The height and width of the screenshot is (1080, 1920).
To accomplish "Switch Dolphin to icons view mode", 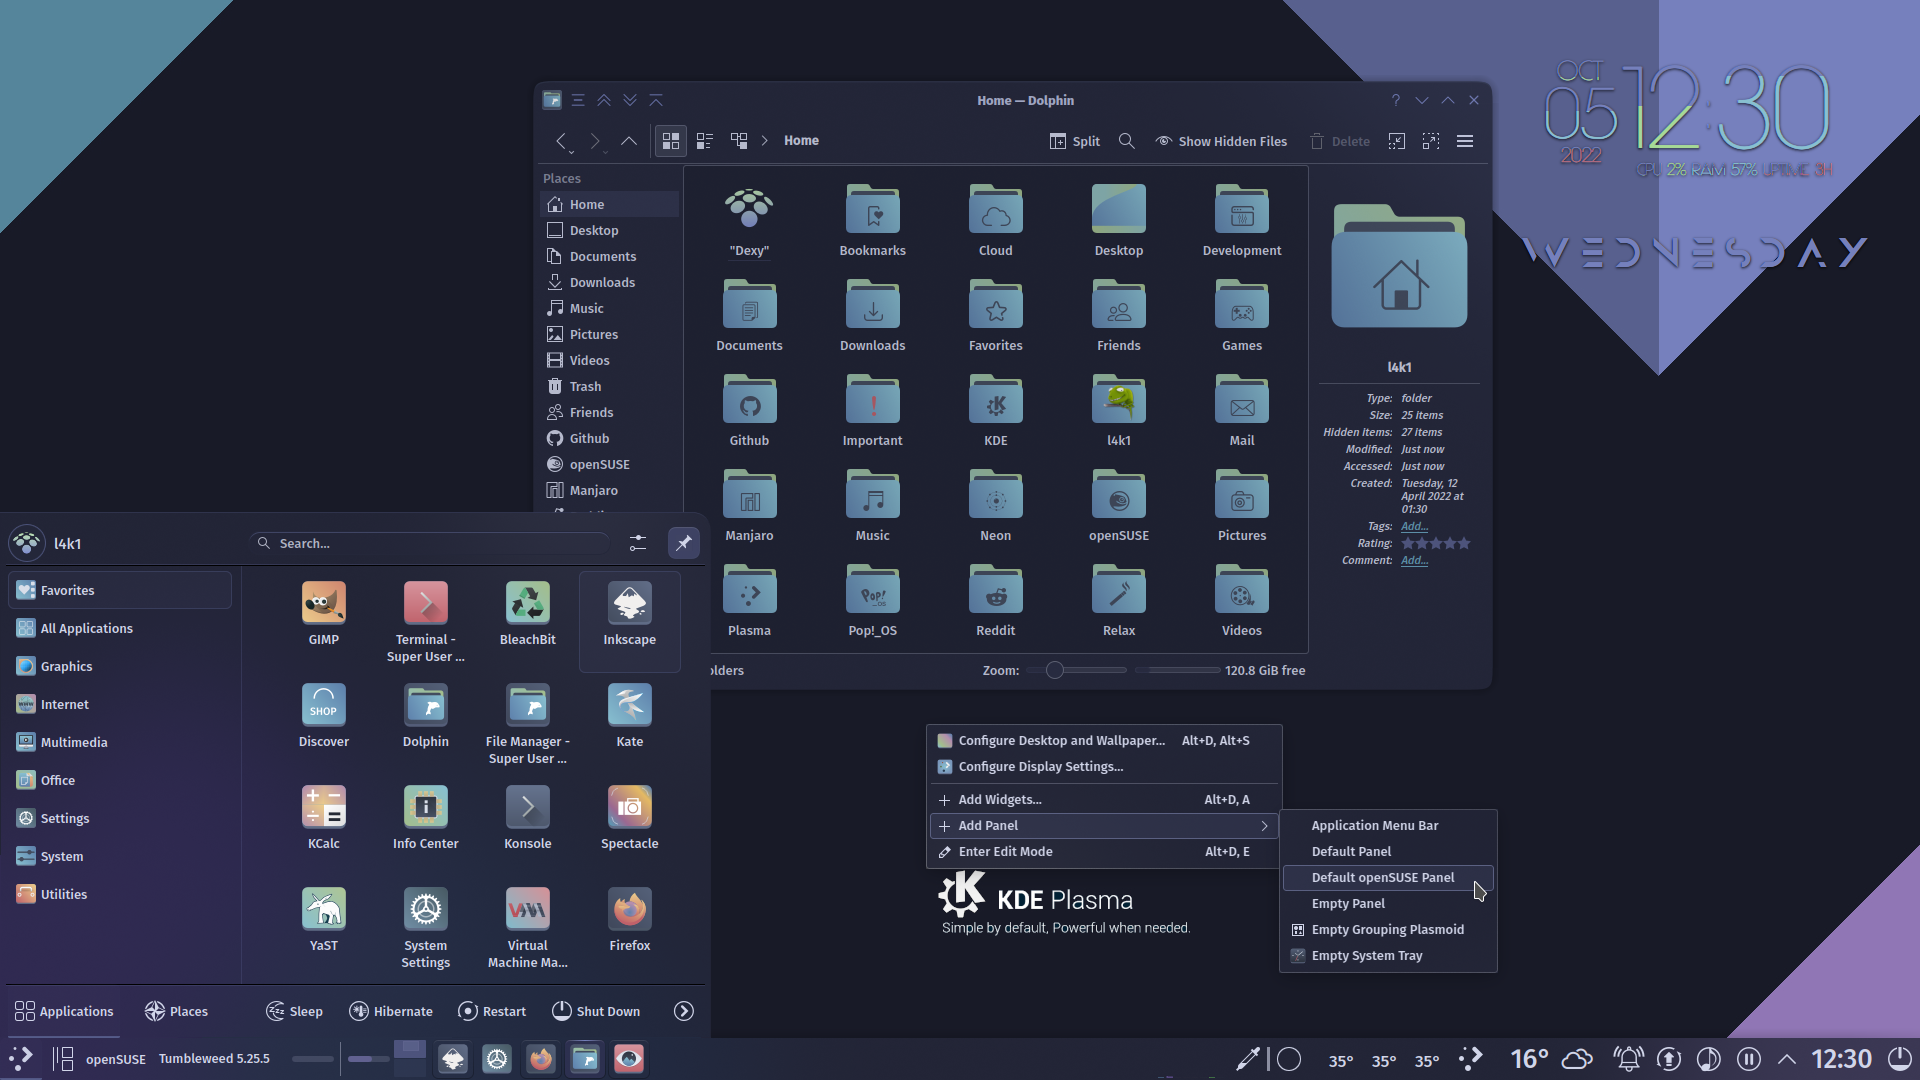I will 671,141.
